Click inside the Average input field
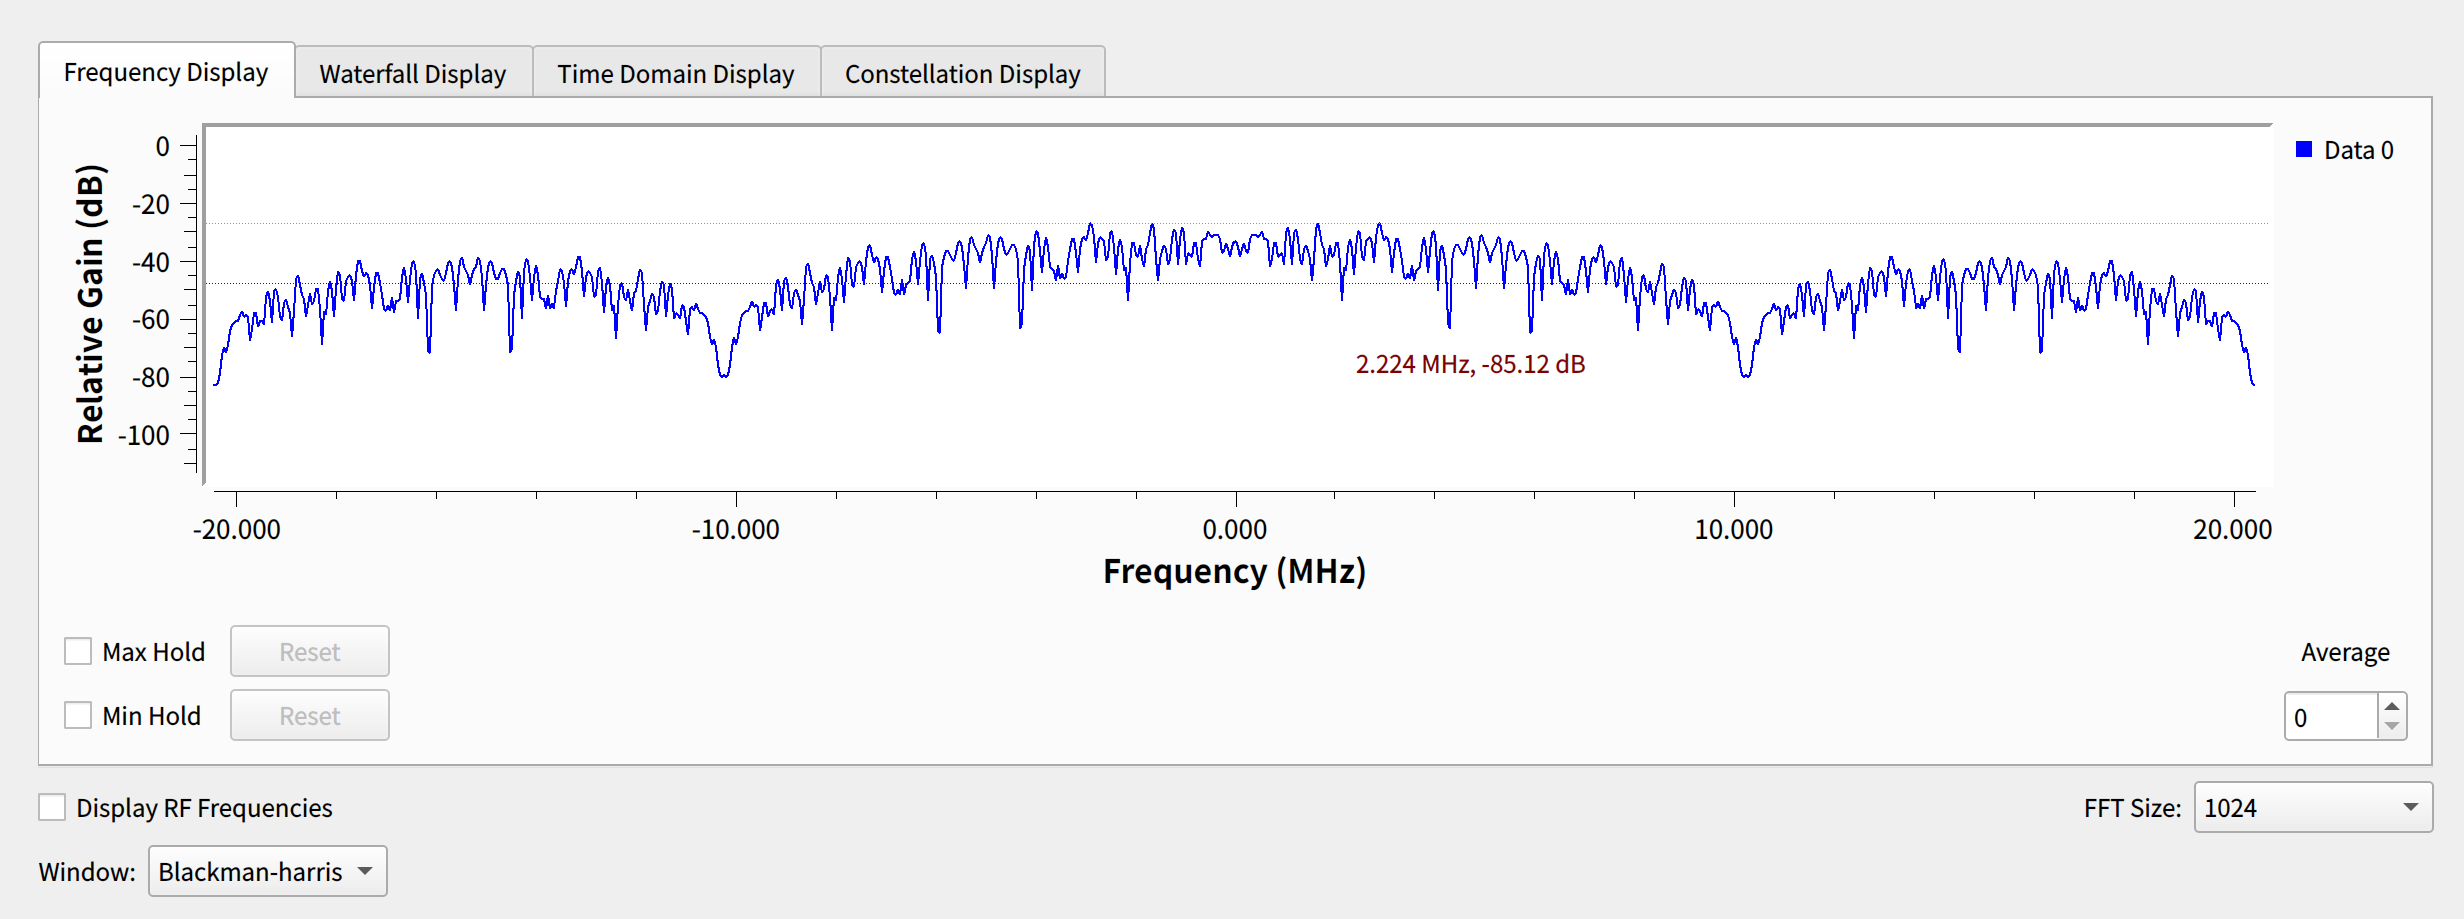The height and width of the screenshot is (919, 2464). pyautogui.click(x=2330, y=718)
